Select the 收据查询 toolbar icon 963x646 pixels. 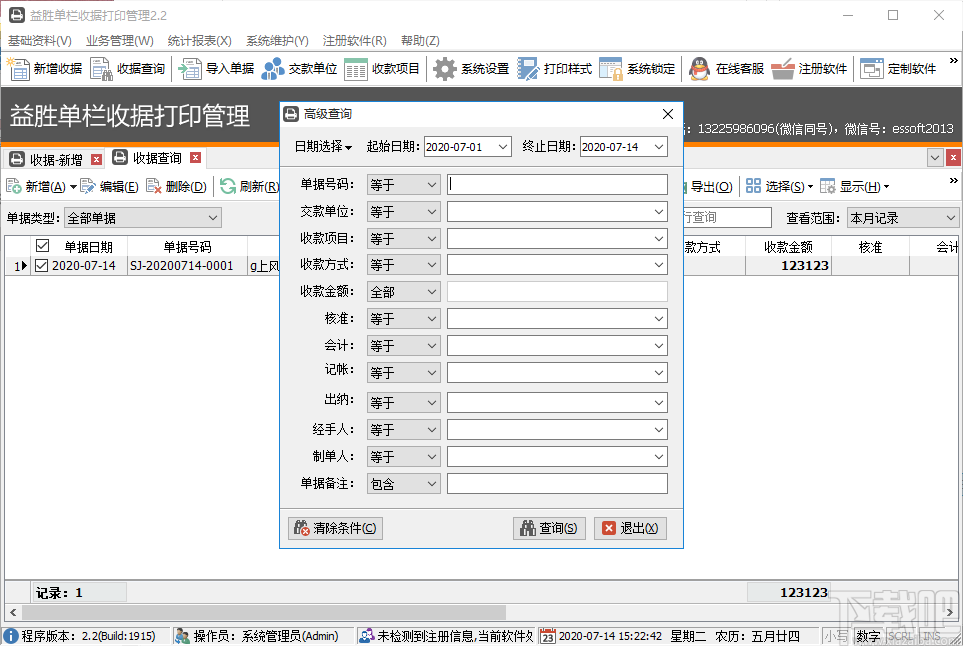(130, 68)
